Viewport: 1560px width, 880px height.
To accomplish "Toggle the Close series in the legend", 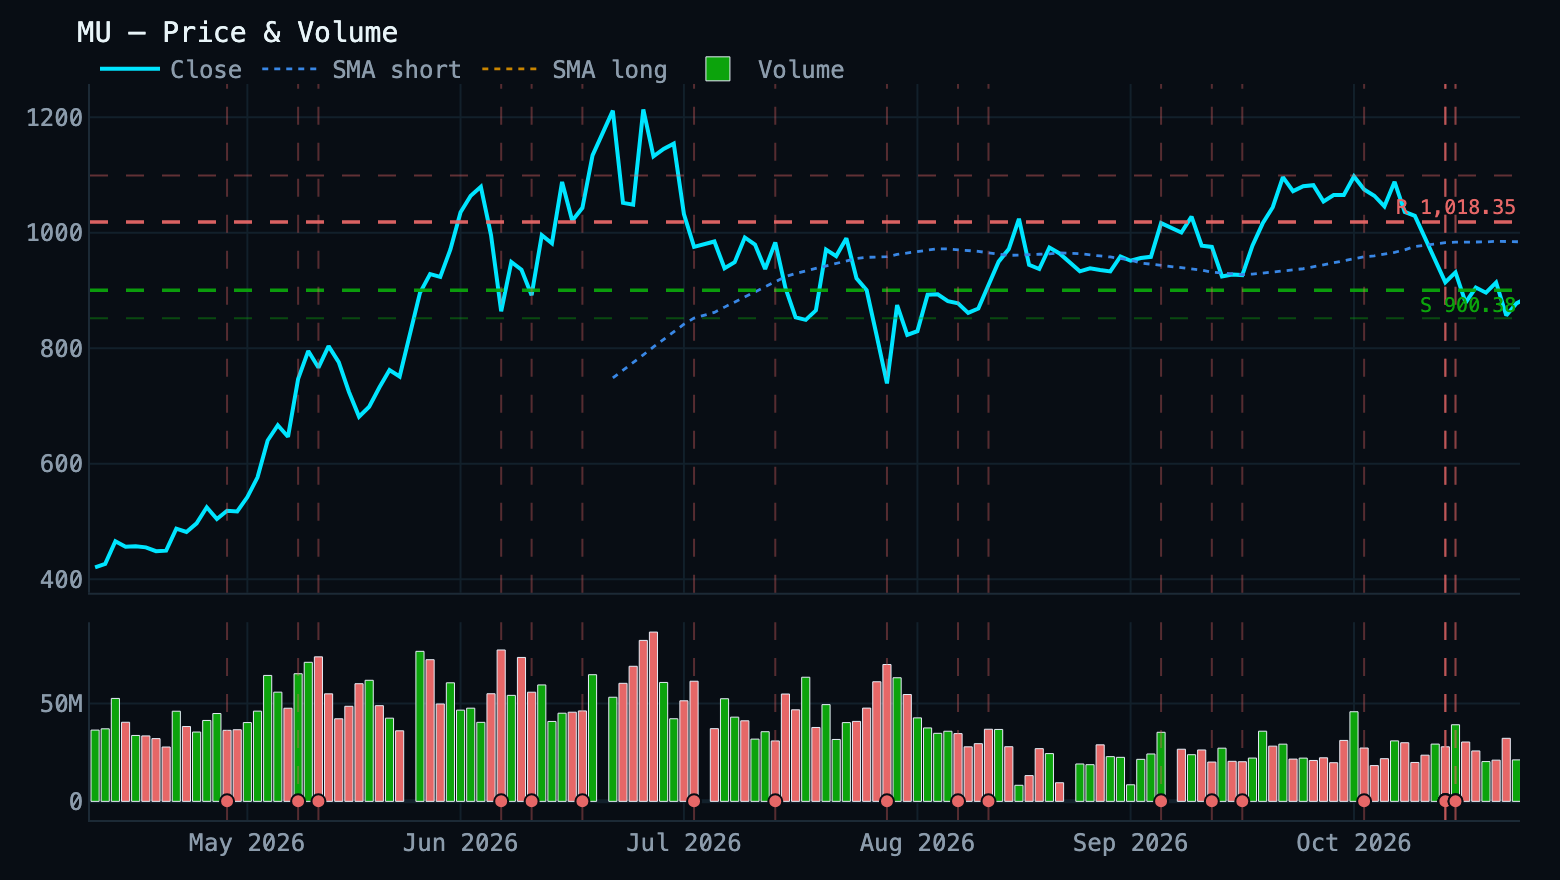I will point(171,70).
